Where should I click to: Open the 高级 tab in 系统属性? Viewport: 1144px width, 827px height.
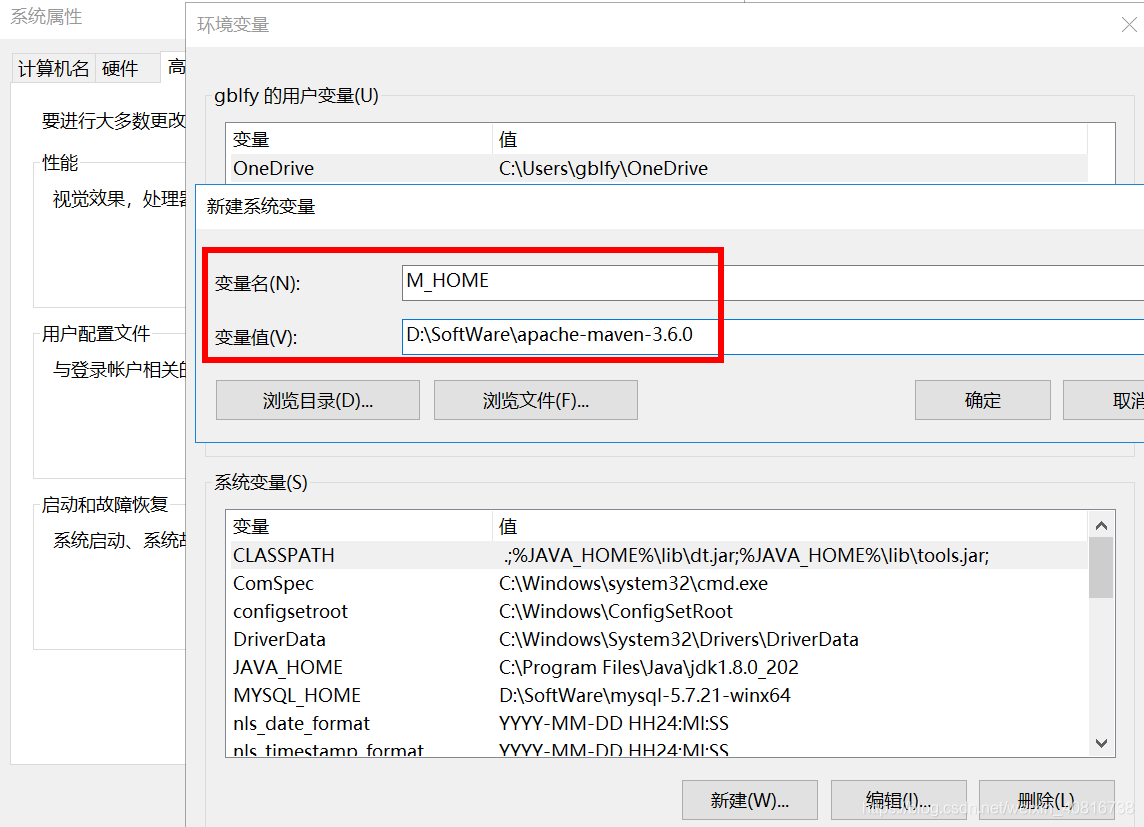[x=175, y=67]
